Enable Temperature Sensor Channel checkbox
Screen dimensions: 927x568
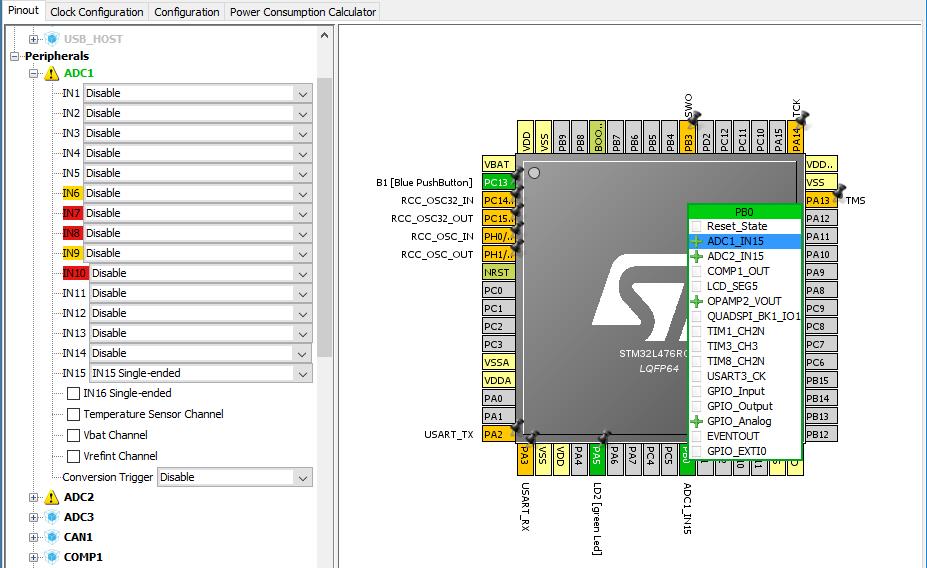[x=73, y=414]
